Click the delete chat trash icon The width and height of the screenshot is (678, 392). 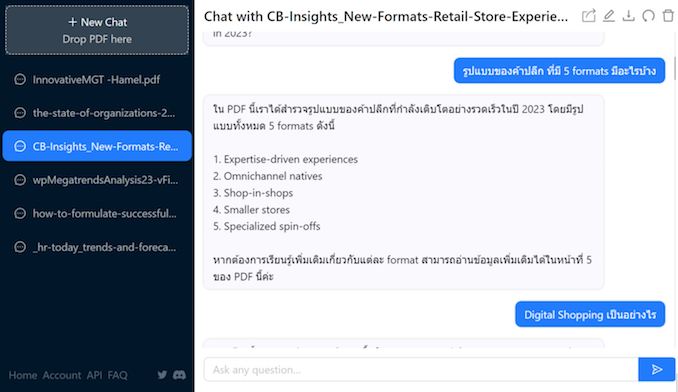pyautogui.click(x=668, y=16)
